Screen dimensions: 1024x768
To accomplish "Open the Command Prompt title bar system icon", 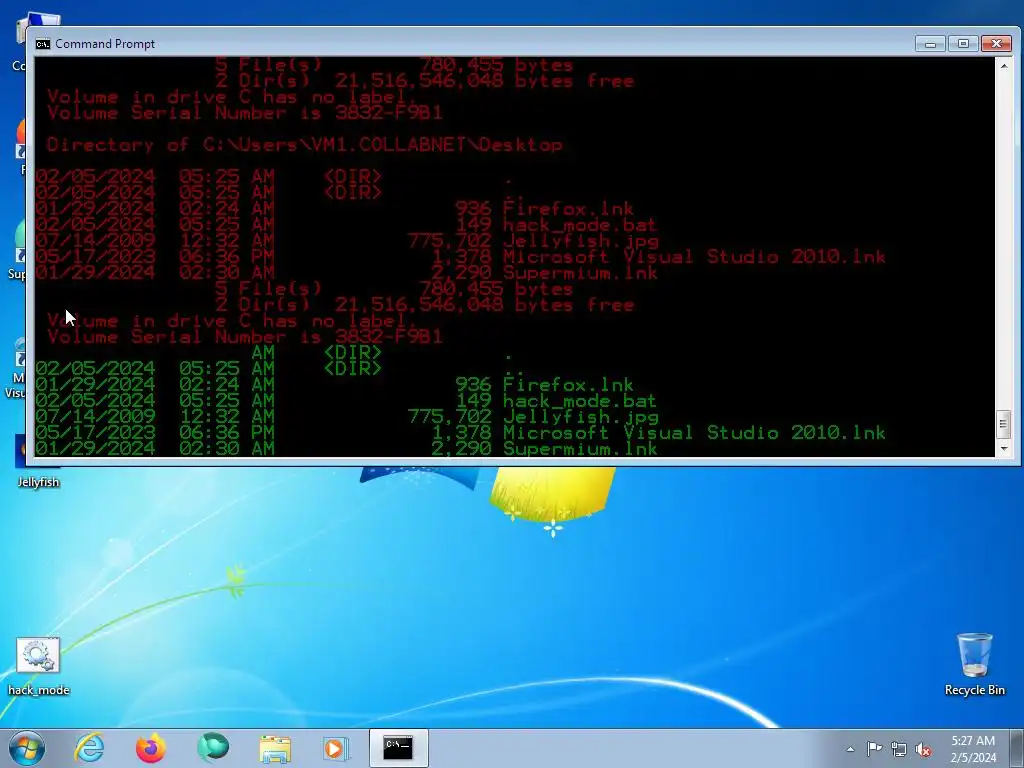I will point(43,44).
